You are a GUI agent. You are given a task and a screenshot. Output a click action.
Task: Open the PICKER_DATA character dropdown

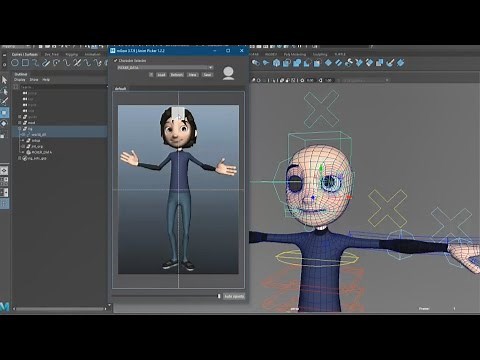[x=165, y=67]
